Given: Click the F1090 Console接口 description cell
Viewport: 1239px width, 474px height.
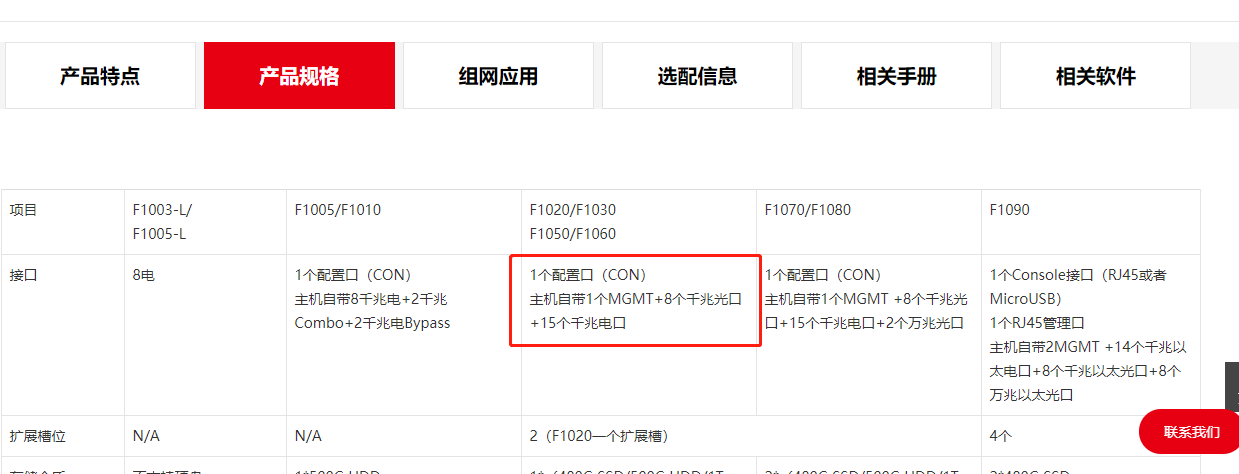Looking at the screenshot, I should pyautogui.click(x=1091, y=335).
